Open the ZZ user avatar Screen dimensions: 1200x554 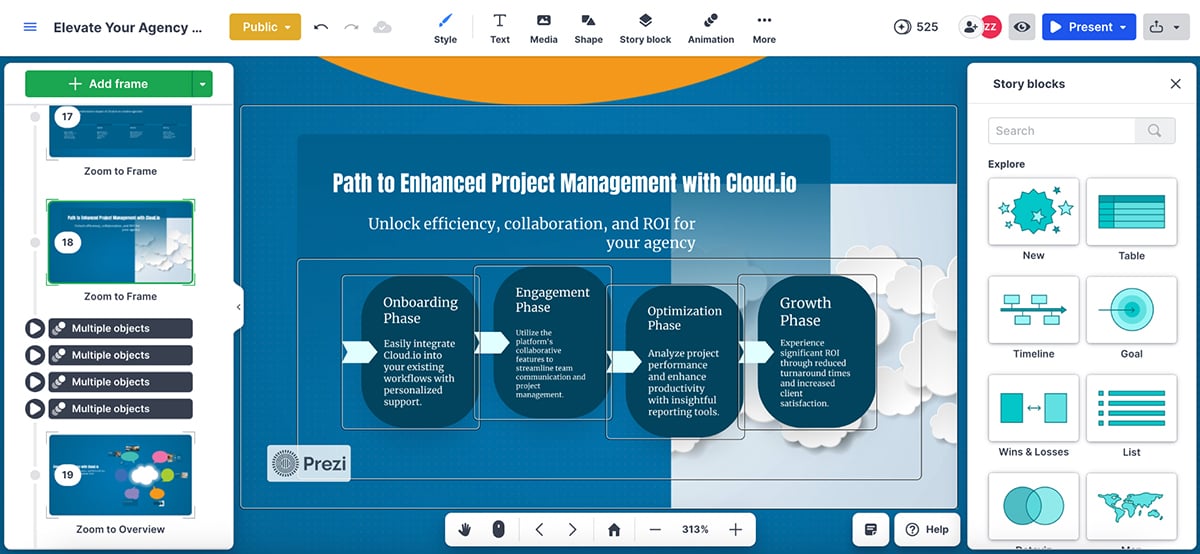coord(990,27)
